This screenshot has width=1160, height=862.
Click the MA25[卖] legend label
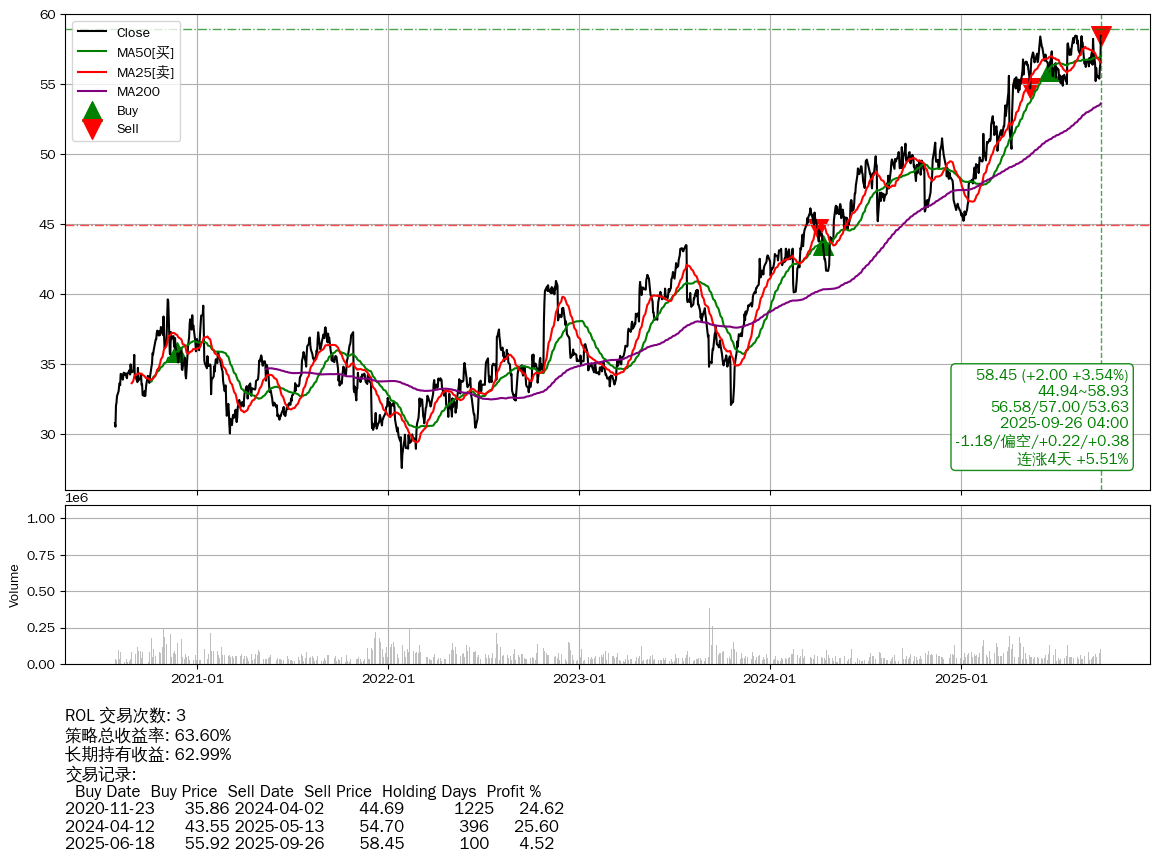click(145, 72)
